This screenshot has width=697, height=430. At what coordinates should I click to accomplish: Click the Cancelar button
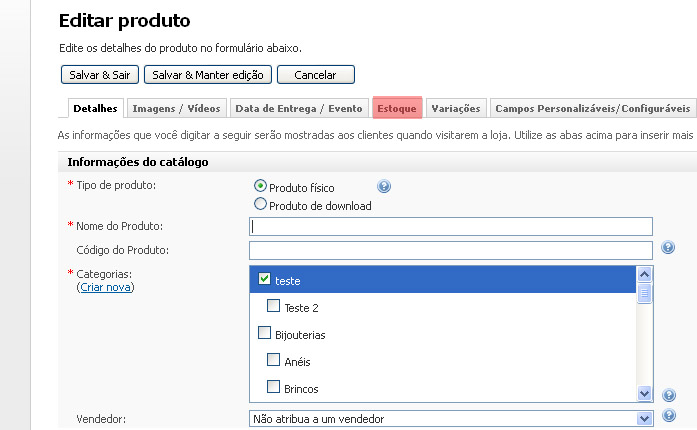point(315,75)
